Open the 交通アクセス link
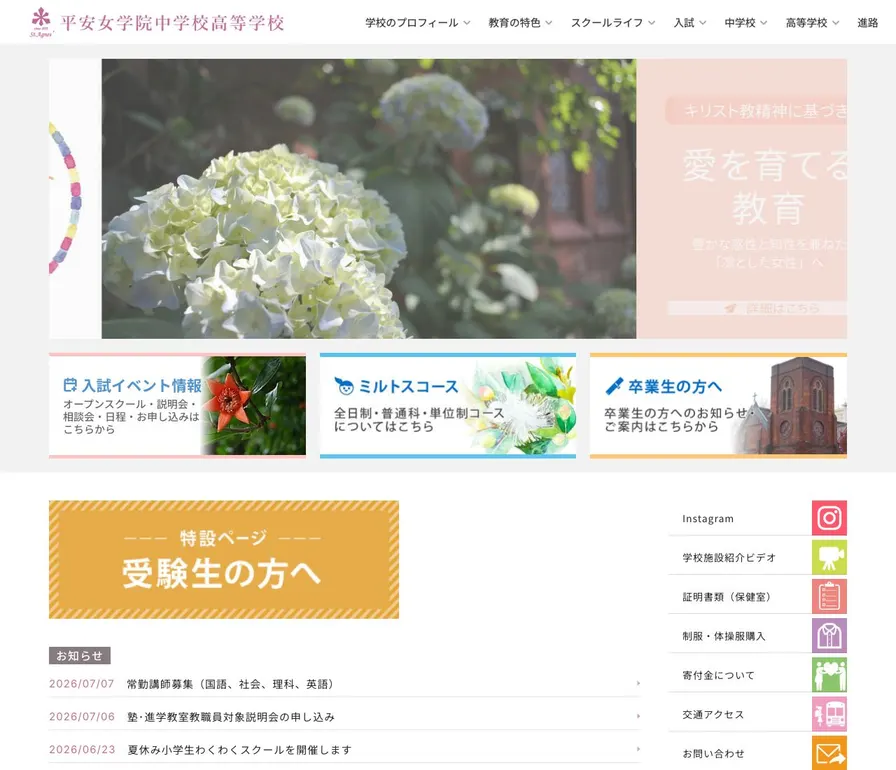The height and width of the screenshot is (770, 896). click(x=713, y=715)
